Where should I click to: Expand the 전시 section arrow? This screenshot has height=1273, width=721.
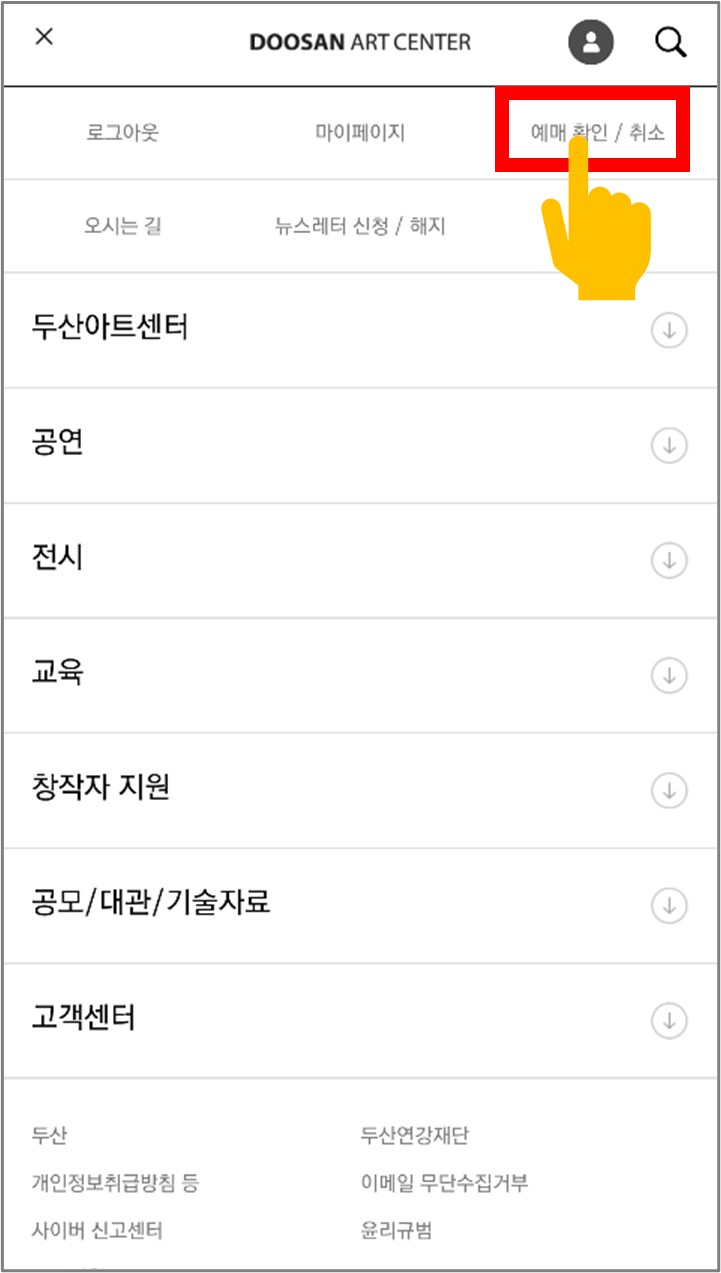[669, 560]
